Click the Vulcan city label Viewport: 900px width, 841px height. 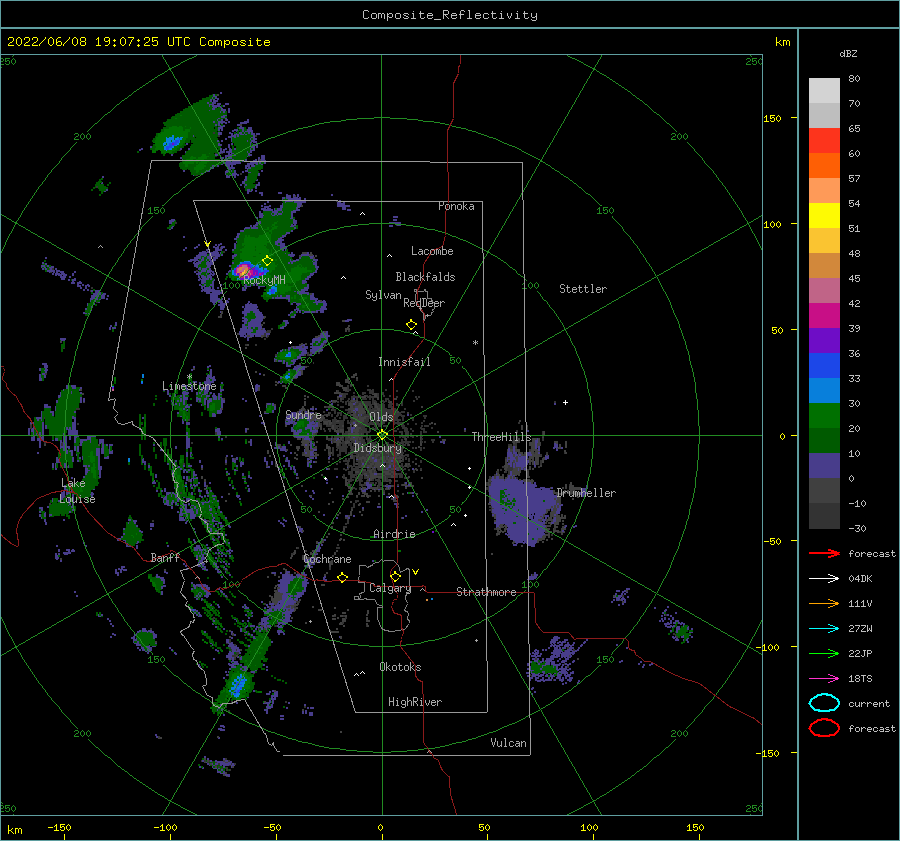pyautogui.click(x=509, y=743)
